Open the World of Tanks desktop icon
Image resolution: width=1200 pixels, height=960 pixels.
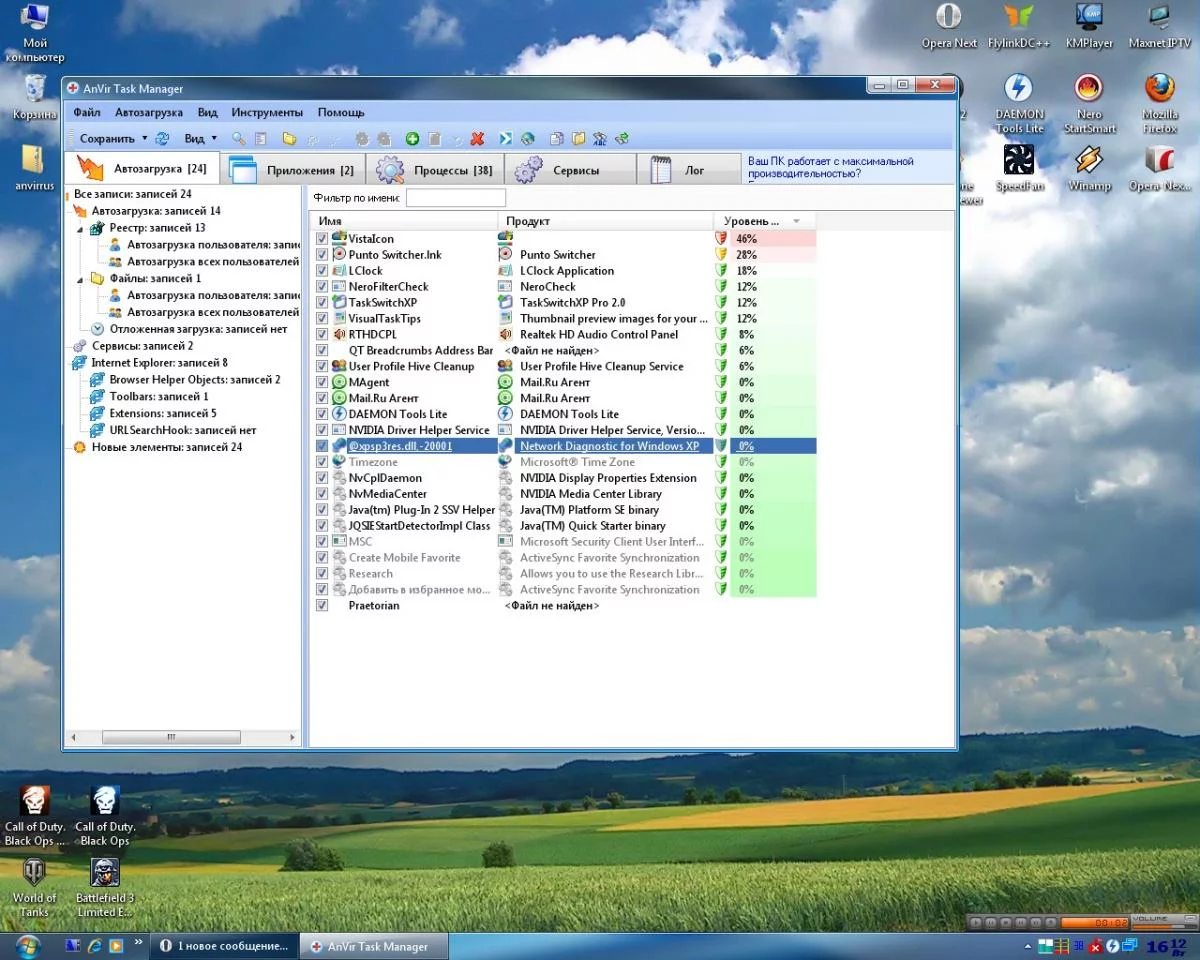[x=35, y=887]
